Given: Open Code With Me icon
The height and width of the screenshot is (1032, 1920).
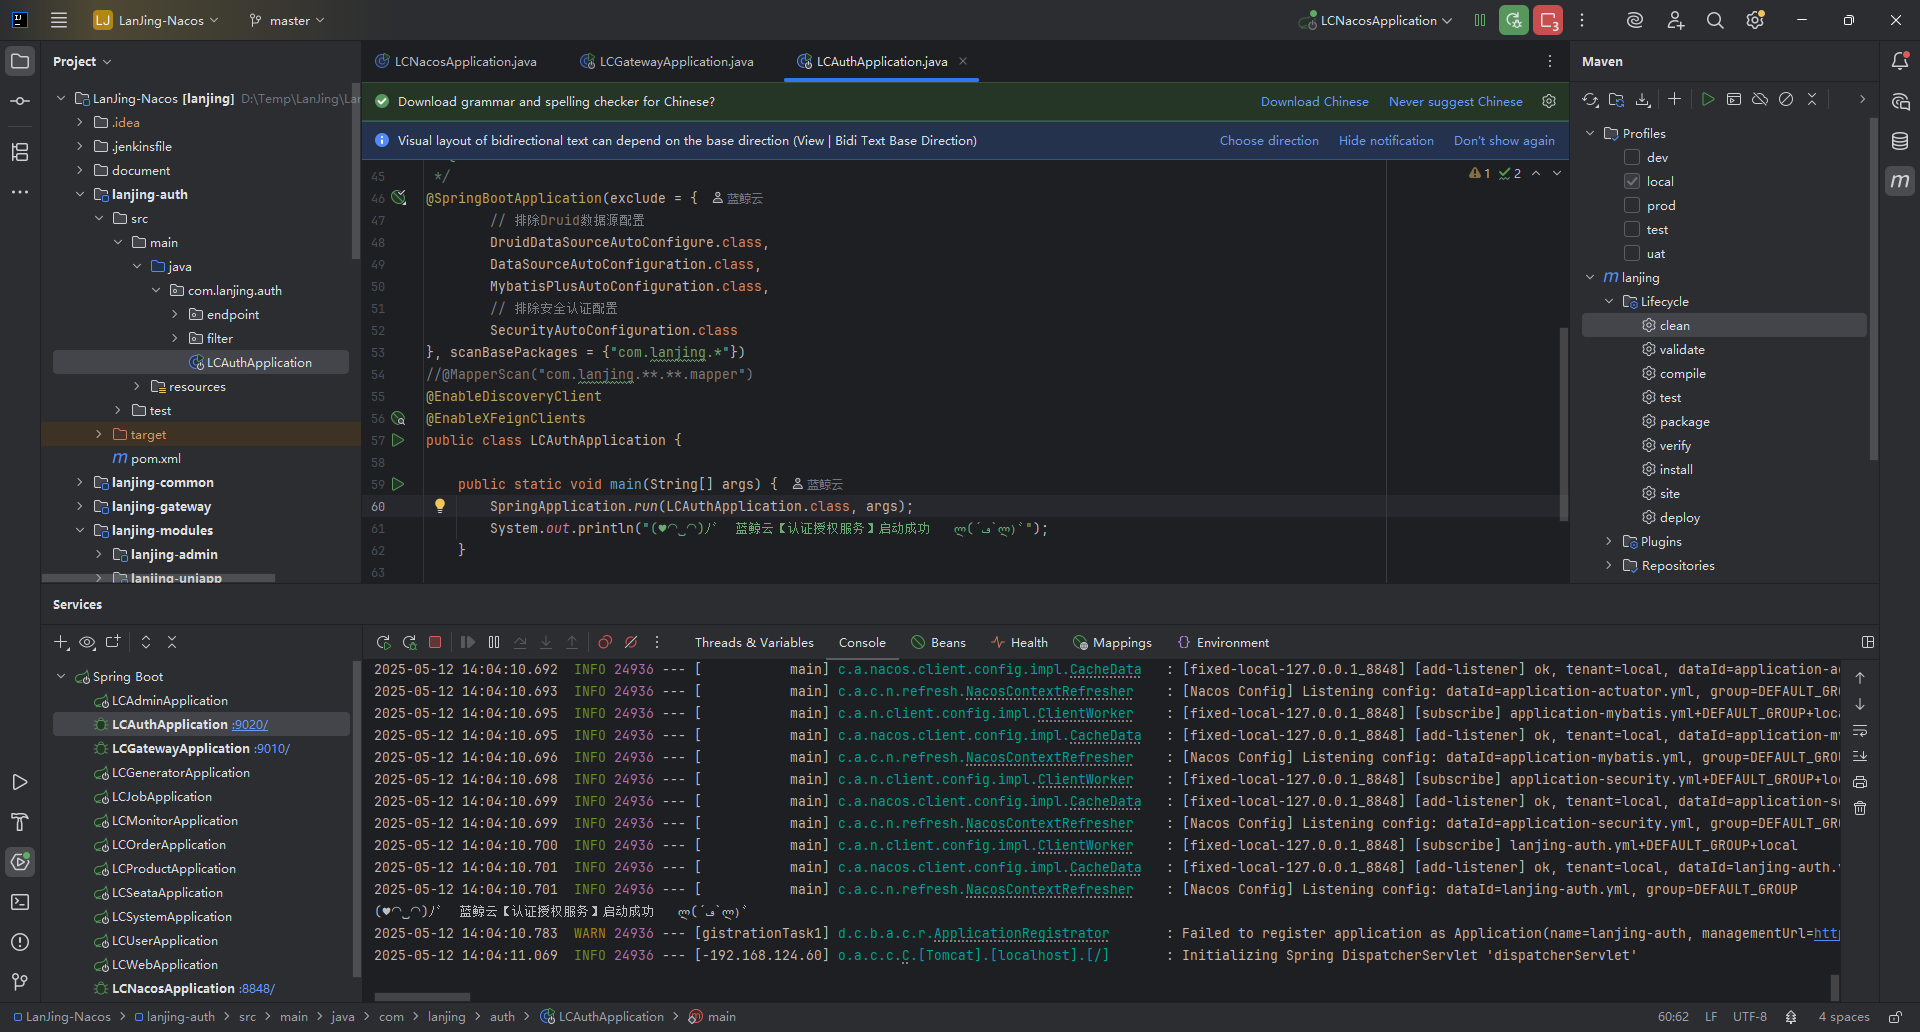Looking at the screenshot, I should tap(1676, 20).
